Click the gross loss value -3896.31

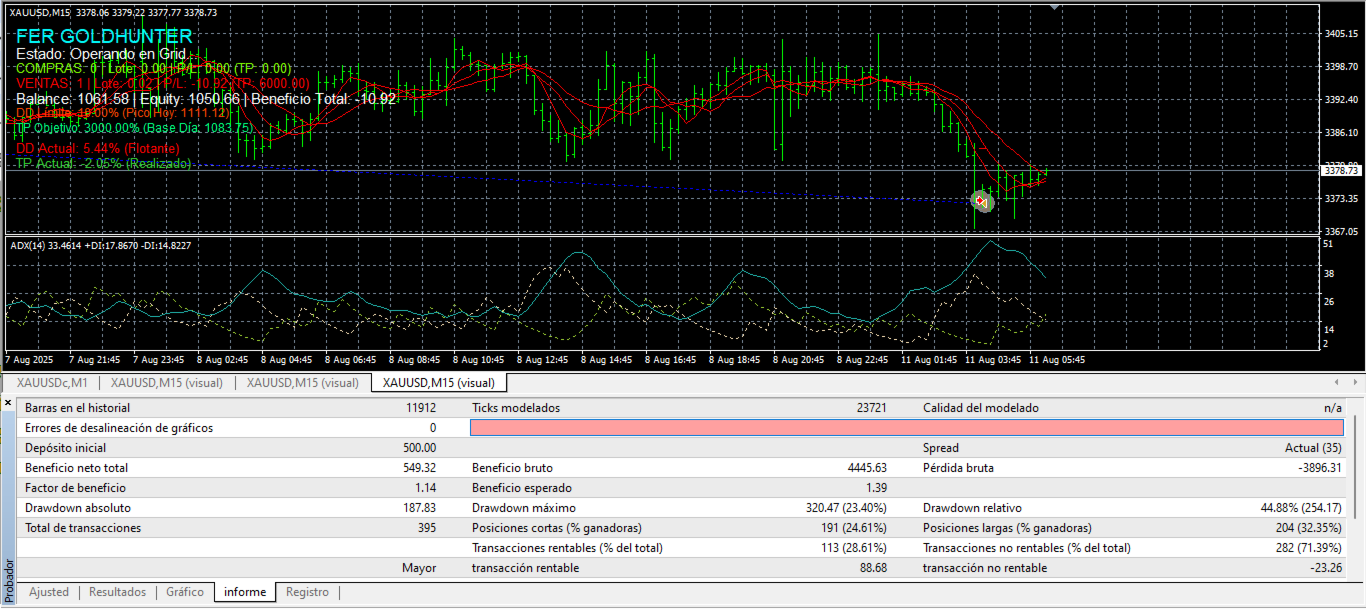click(1319, 468)
